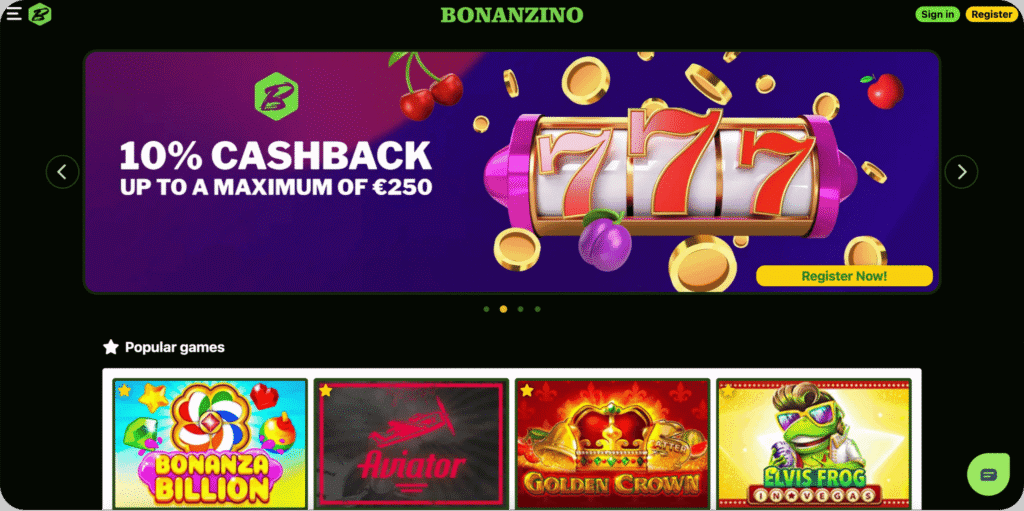Click the BONANZINO title logo
Image resolution: width=1024 pixels, height=511 pixels.
pos(512,14)
